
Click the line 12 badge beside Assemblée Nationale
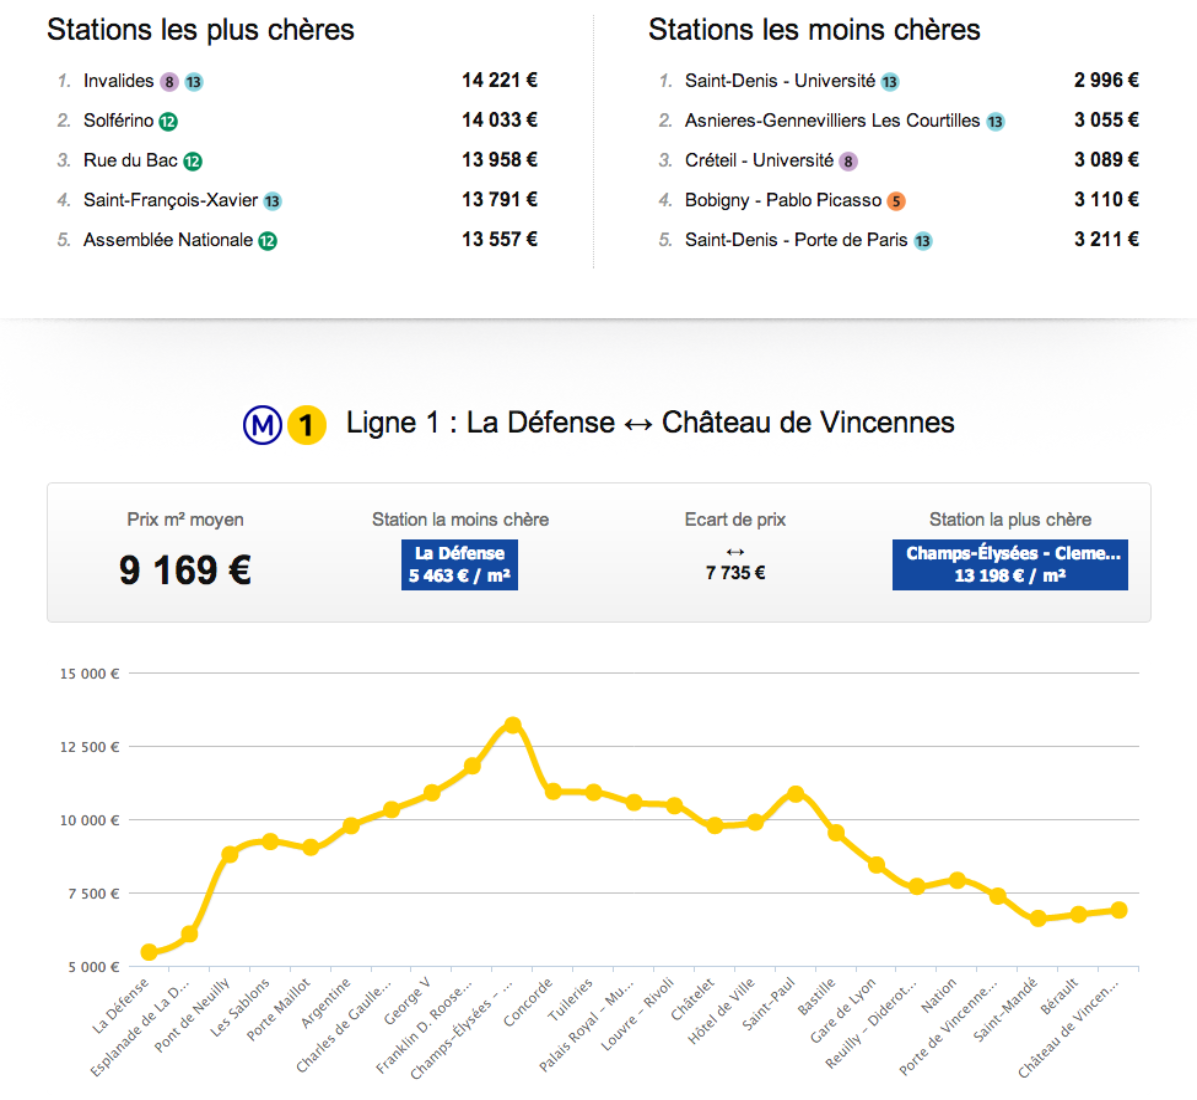pos(268,241)
